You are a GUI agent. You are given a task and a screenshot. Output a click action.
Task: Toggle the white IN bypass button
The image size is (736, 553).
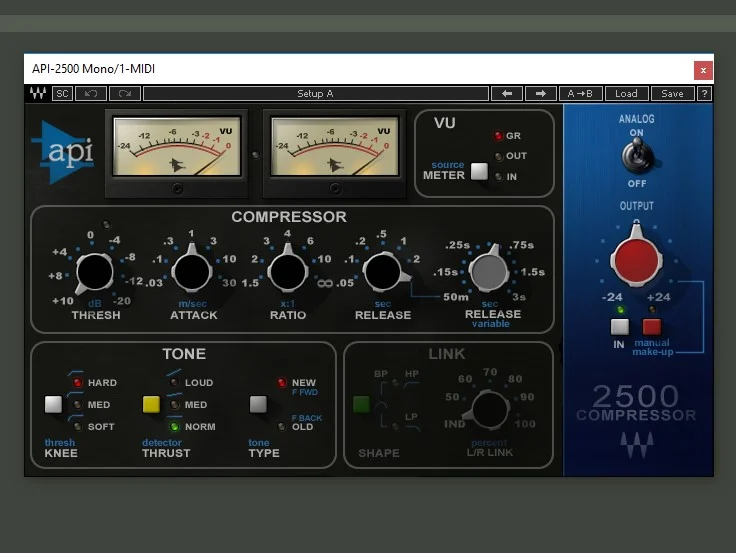tap(620, 327)
